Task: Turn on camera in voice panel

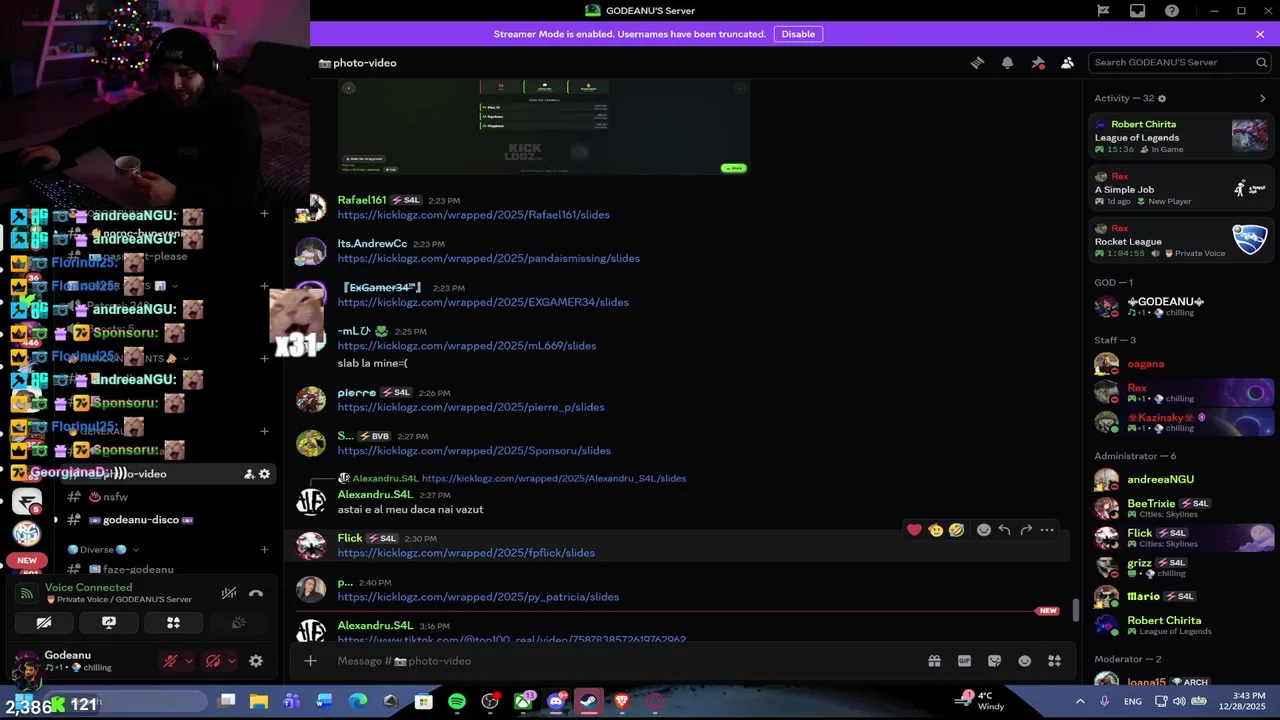Action: (44, 622)
